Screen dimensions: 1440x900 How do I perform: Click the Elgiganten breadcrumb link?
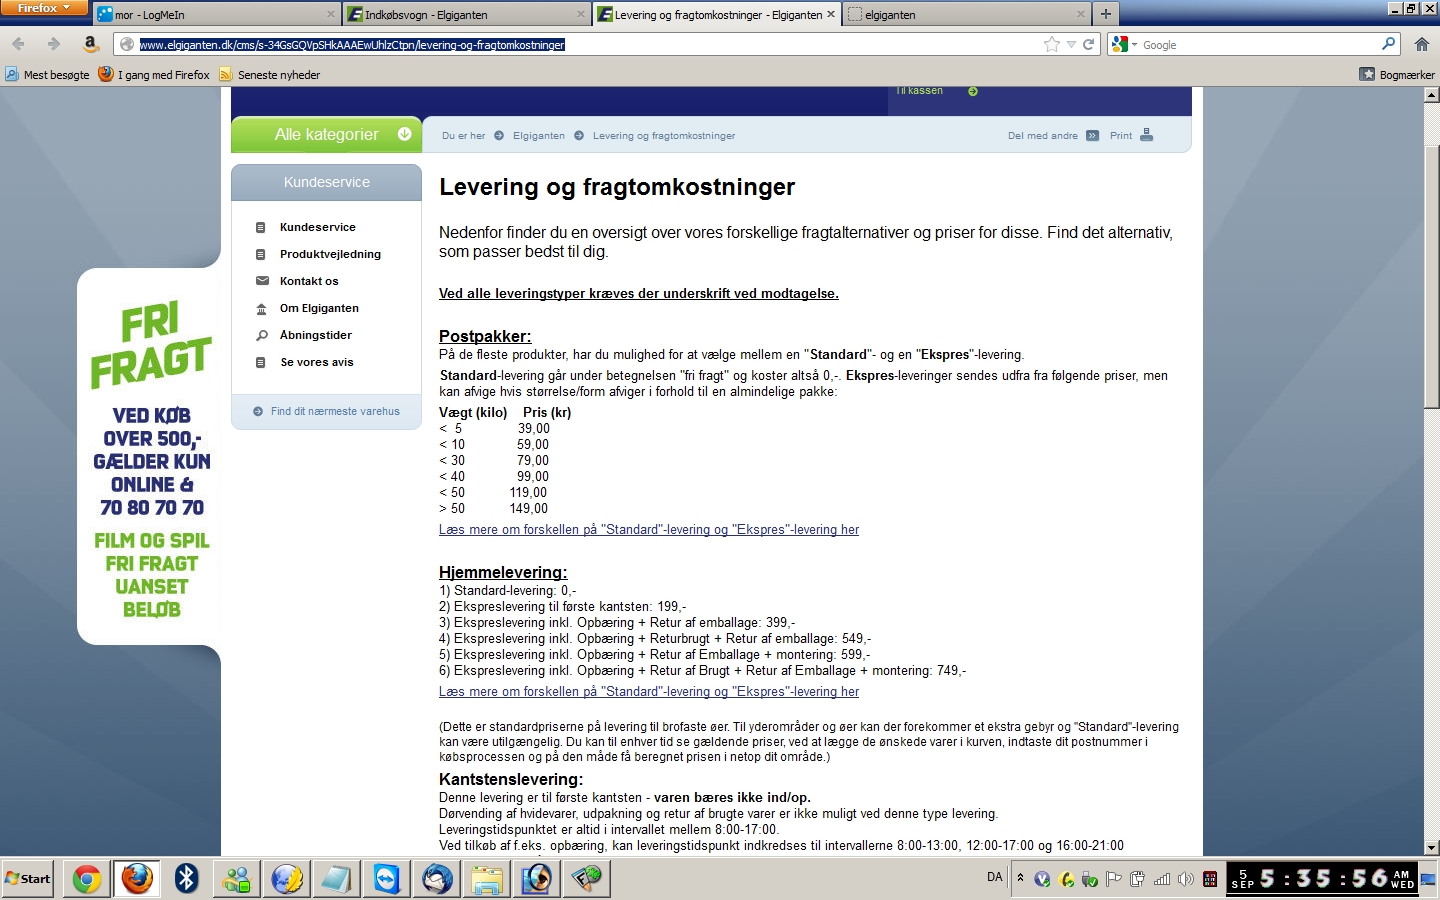[x=539, y=135]
